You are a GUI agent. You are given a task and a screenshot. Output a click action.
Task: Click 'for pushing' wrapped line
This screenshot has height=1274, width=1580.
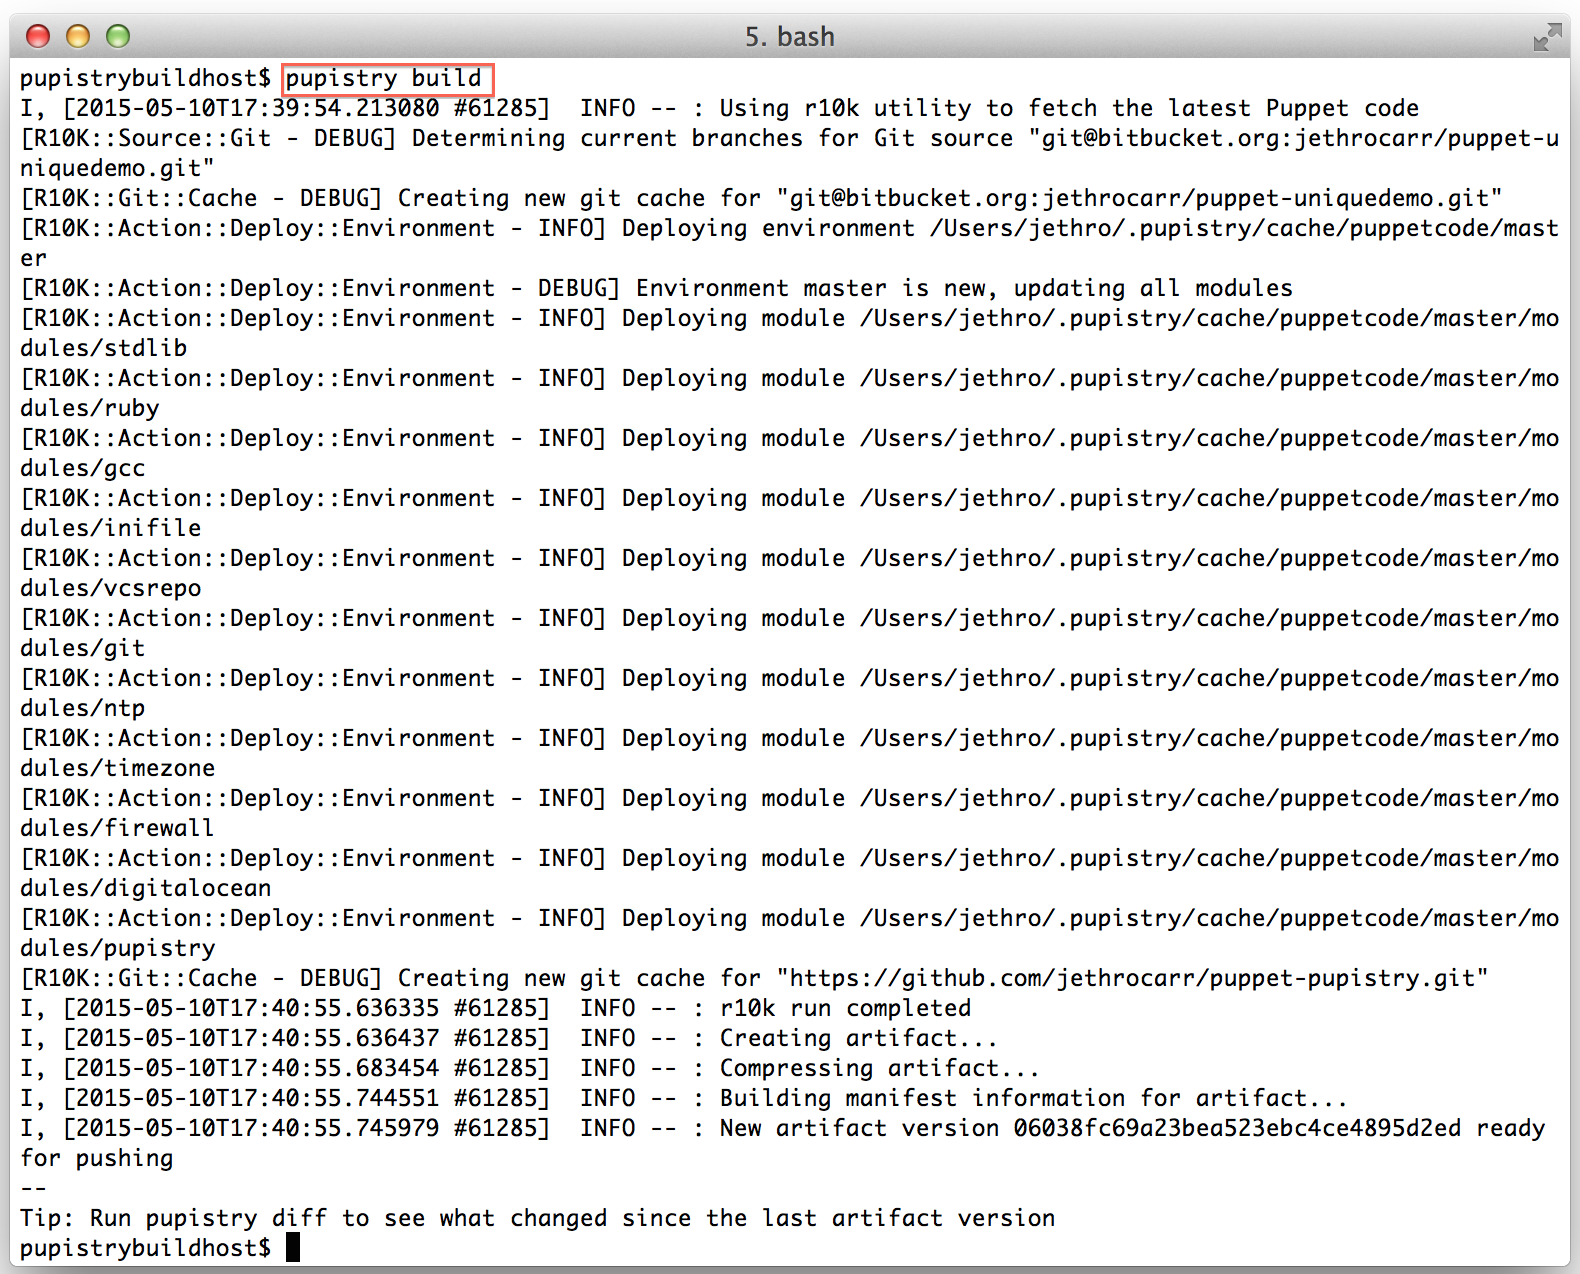pos(96,1158)
